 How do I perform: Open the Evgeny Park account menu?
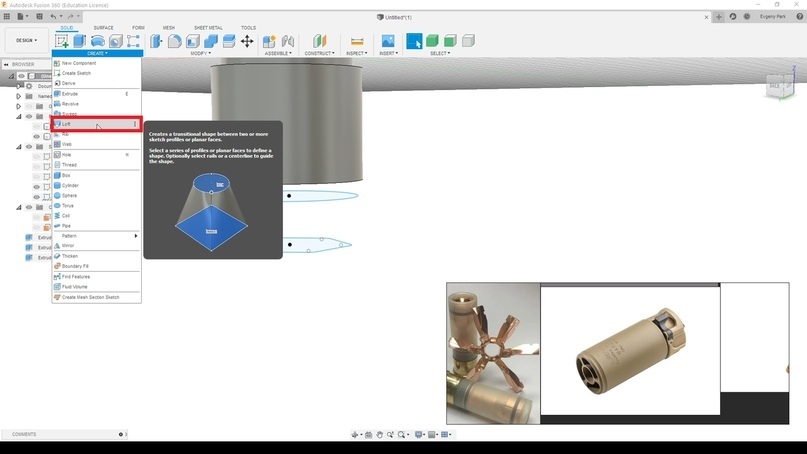coord(774,17)
